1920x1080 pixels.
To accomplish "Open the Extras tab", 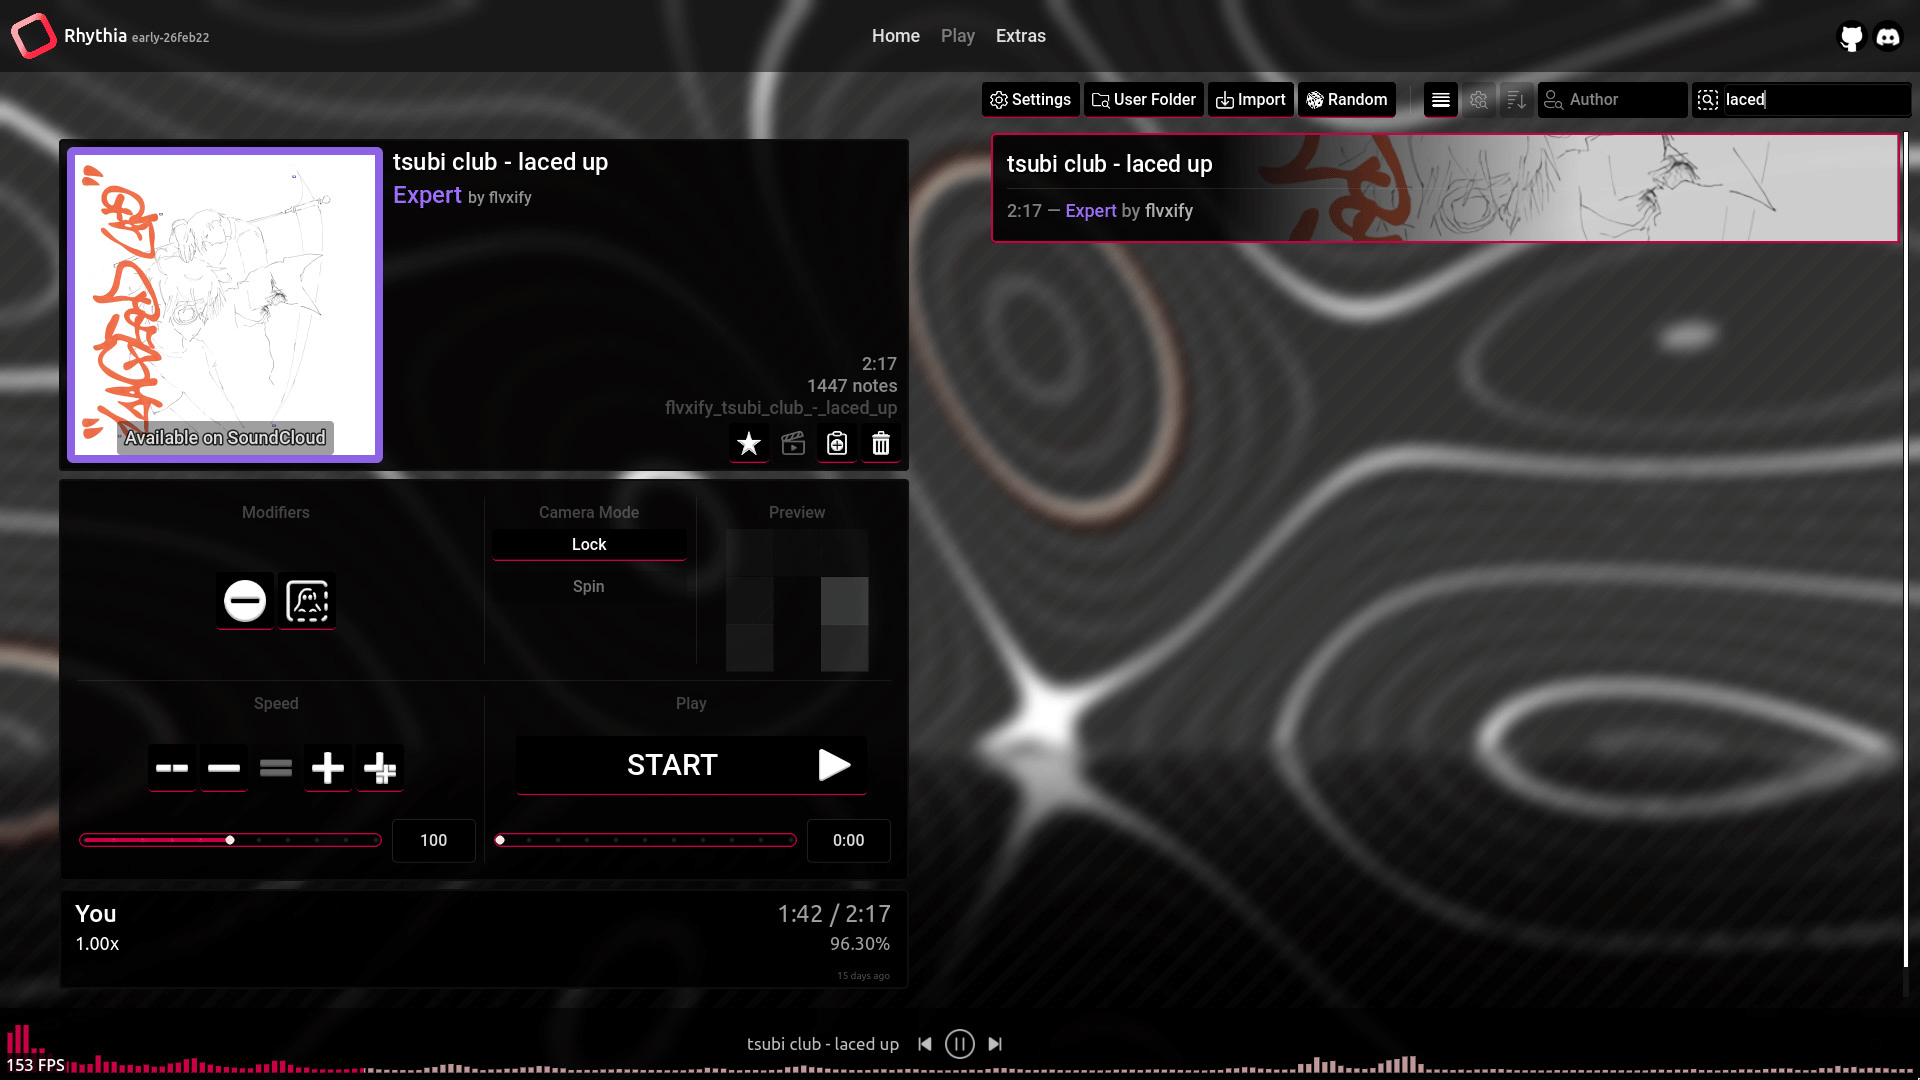I will click(1020, 36).
